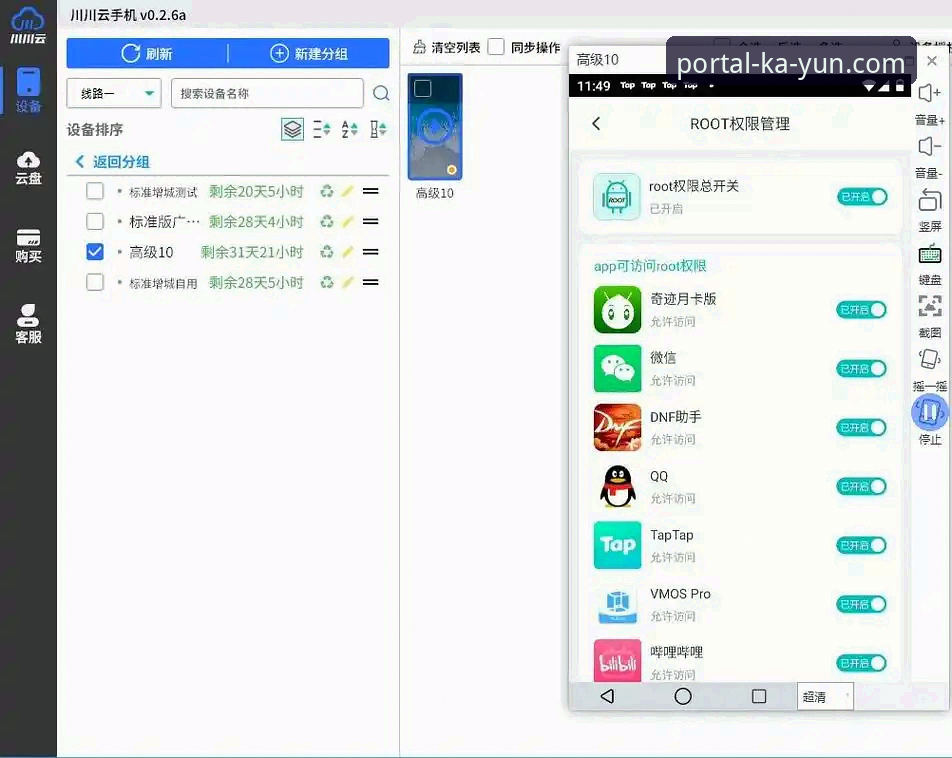Click the edit pencil for 高级10
Viewport: 952px width, 758px height.
347,251
